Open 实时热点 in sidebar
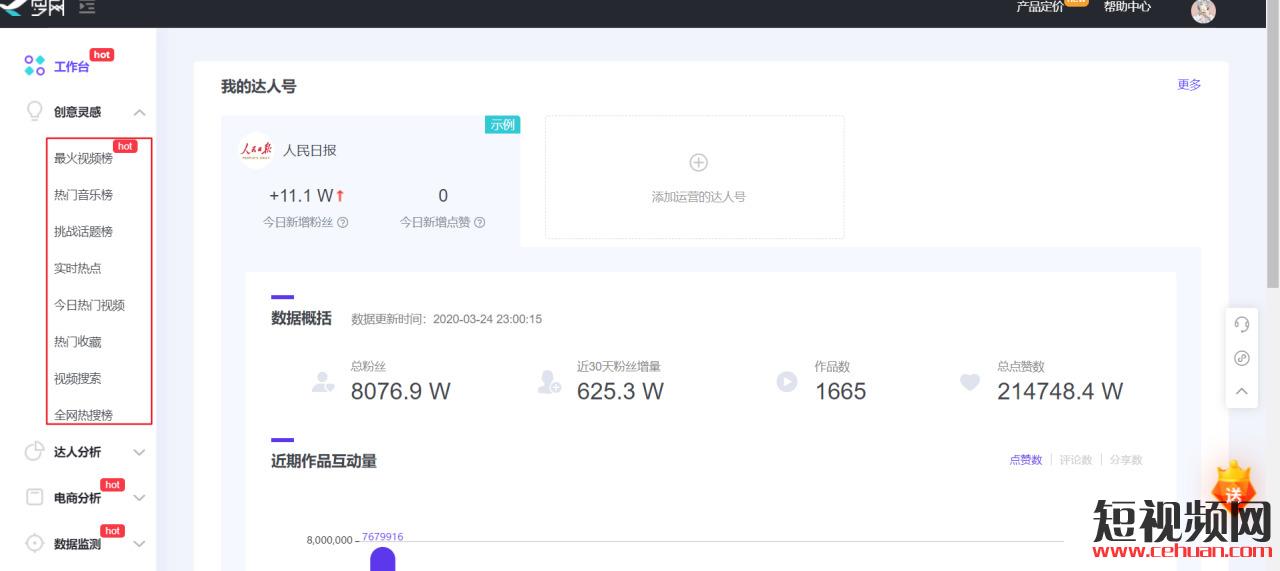The height and width of the screenshot is (571, 1280). coord(77,268)
